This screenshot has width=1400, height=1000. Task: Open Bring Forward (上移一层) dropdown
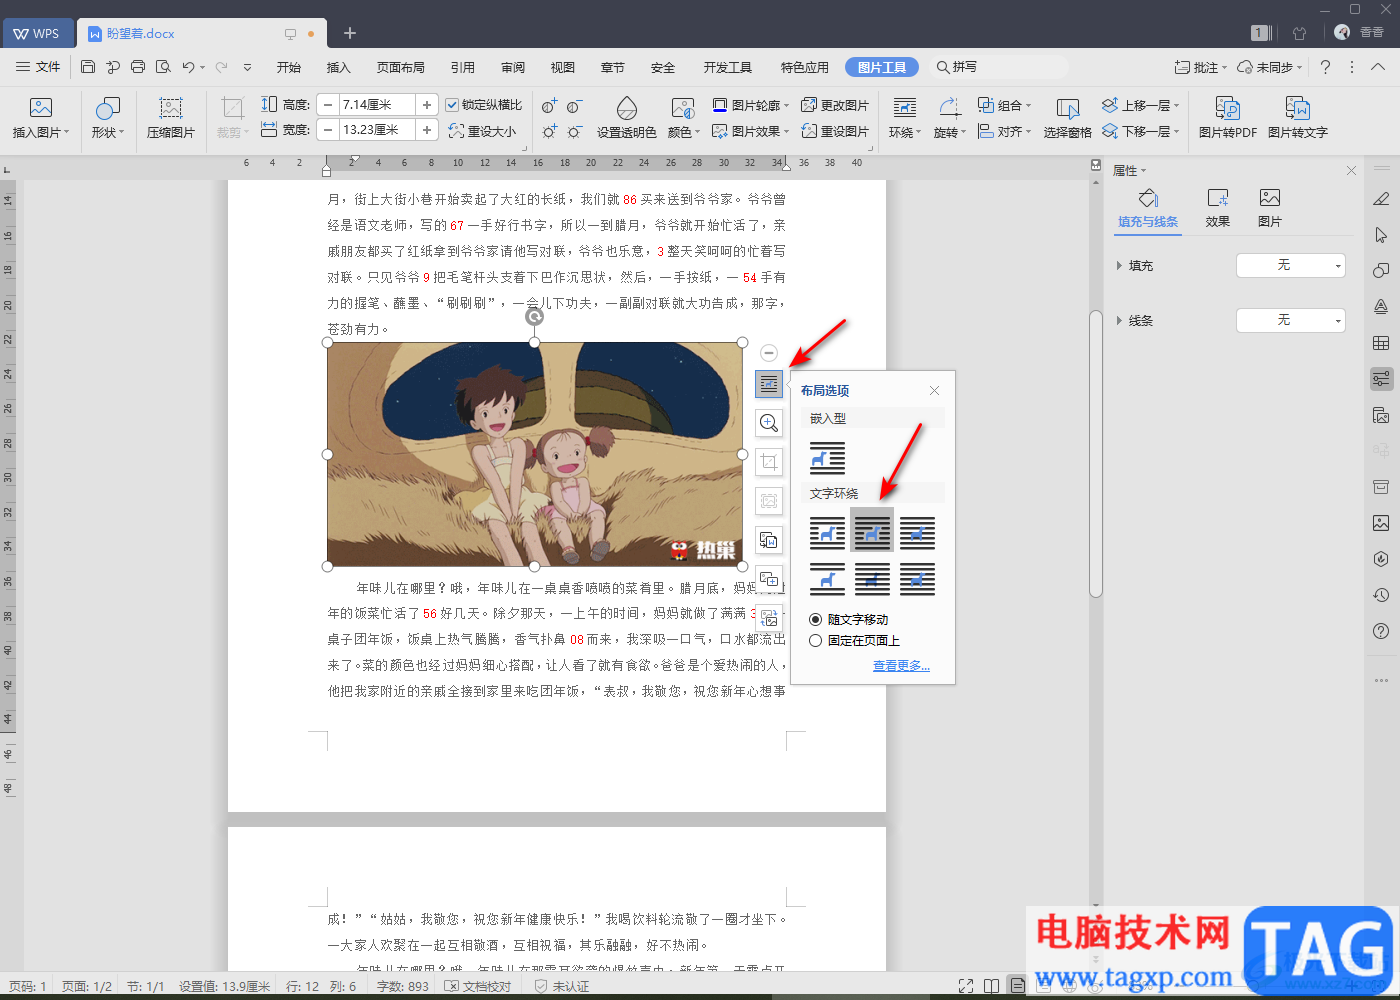[x=1141, y=105]
